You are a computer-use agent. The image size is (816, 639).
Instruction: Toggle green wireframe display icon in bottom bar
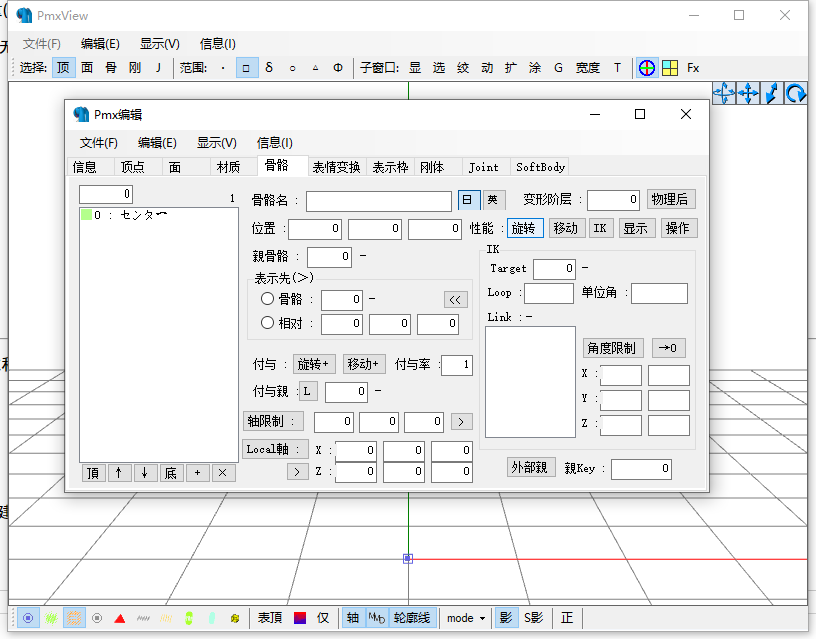[51, 618]
